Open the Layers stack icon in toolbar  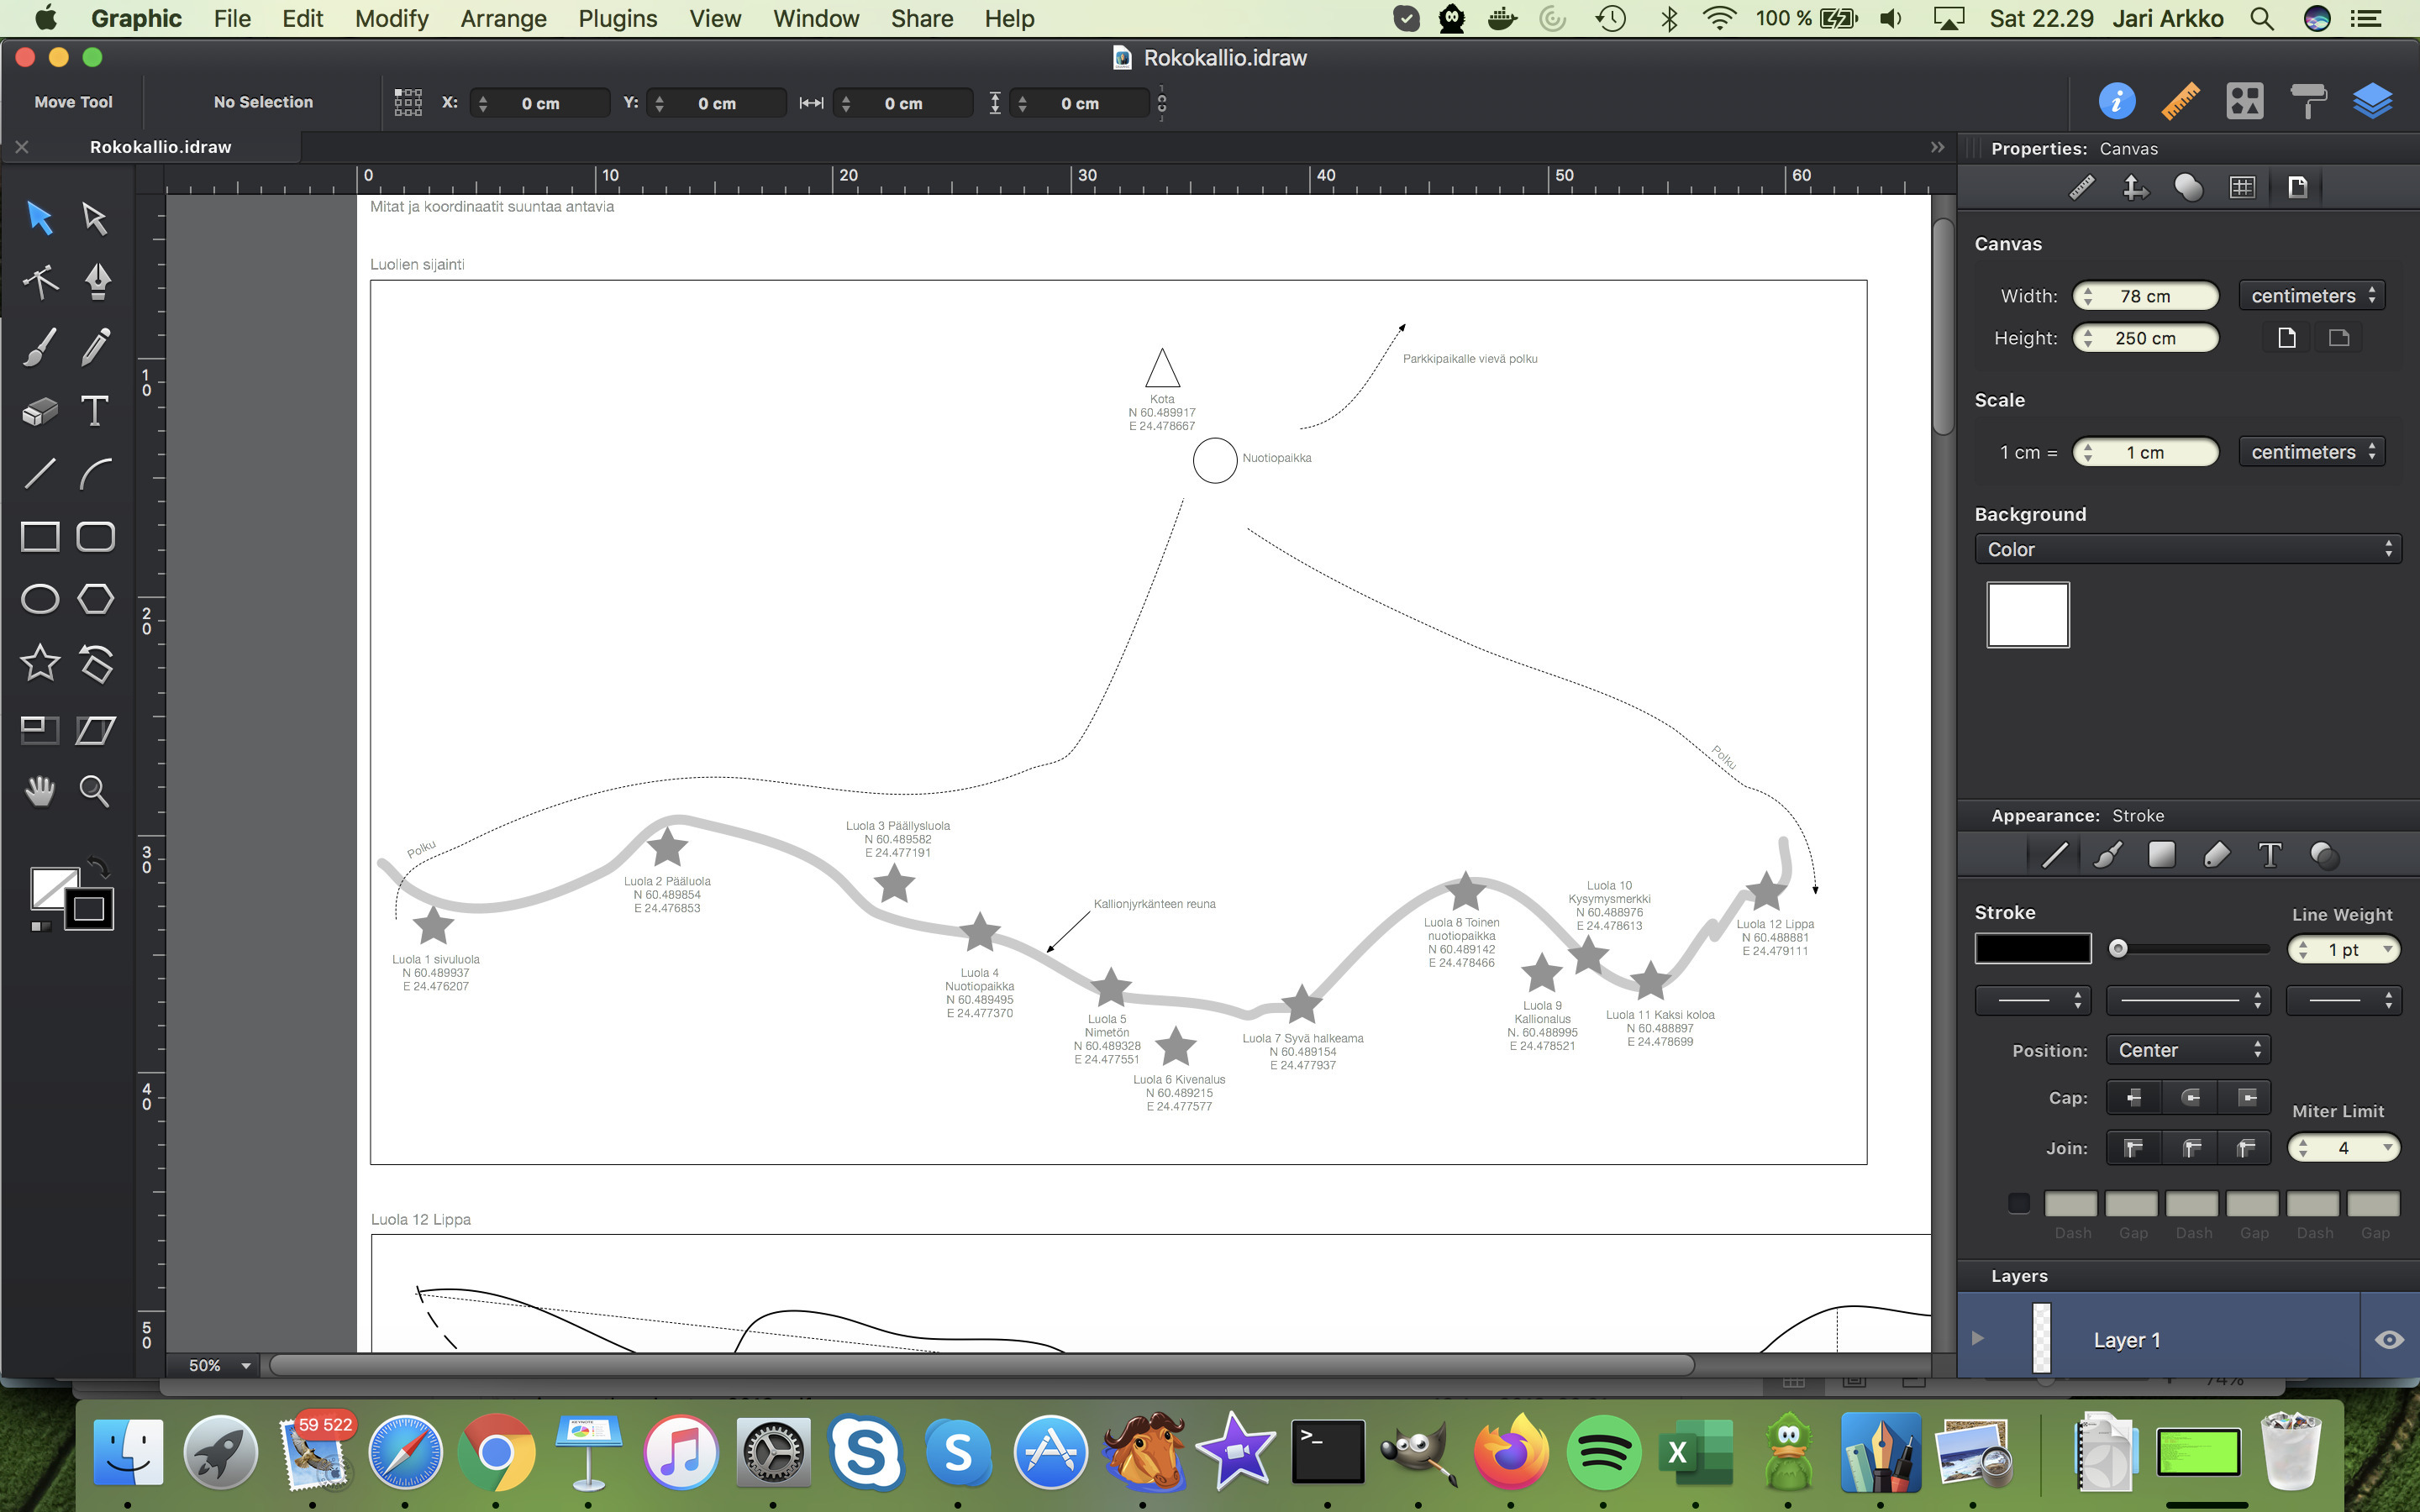[2371, 102]
